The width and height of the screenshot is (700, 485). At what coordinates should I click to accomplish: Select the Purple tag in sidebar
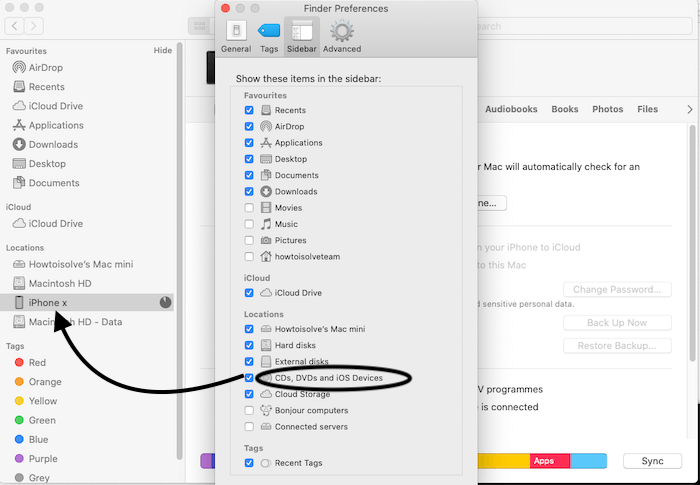click(36, 459)
